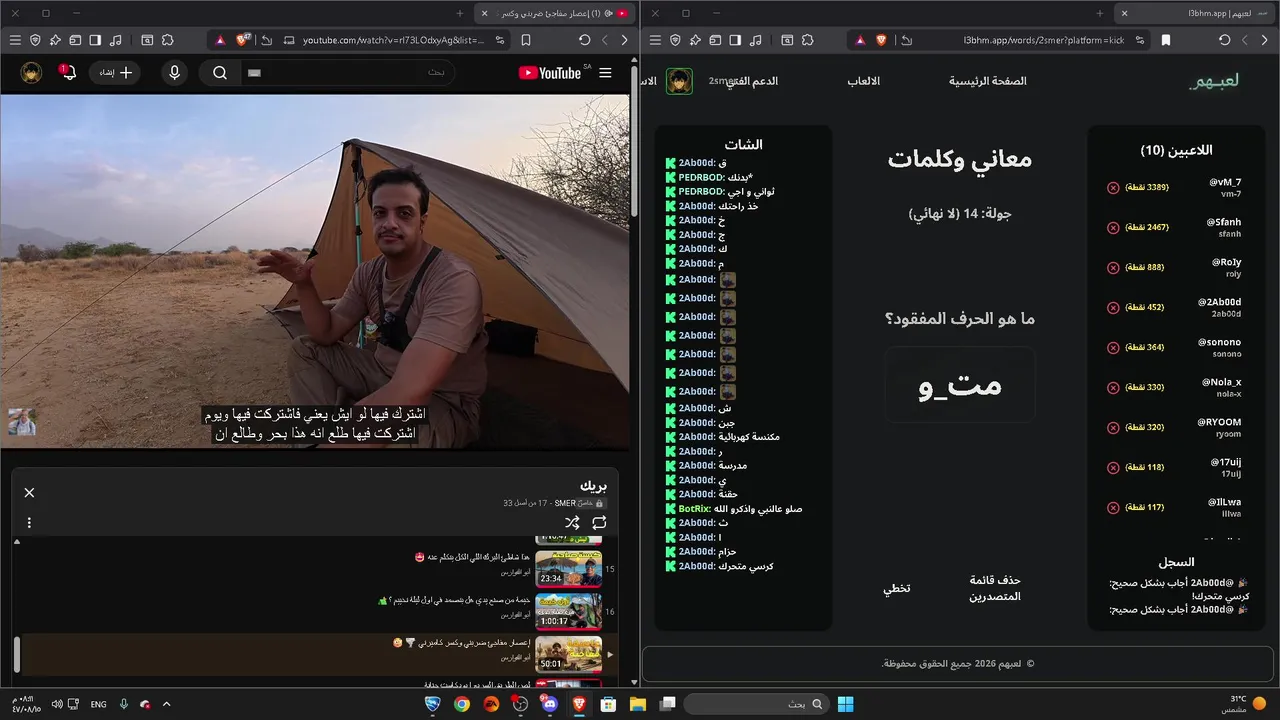Viewport: 1280px width, 720px height.
Task: Toggle sidebar panel icon in YouTube window
Action: tap(95, 40)
